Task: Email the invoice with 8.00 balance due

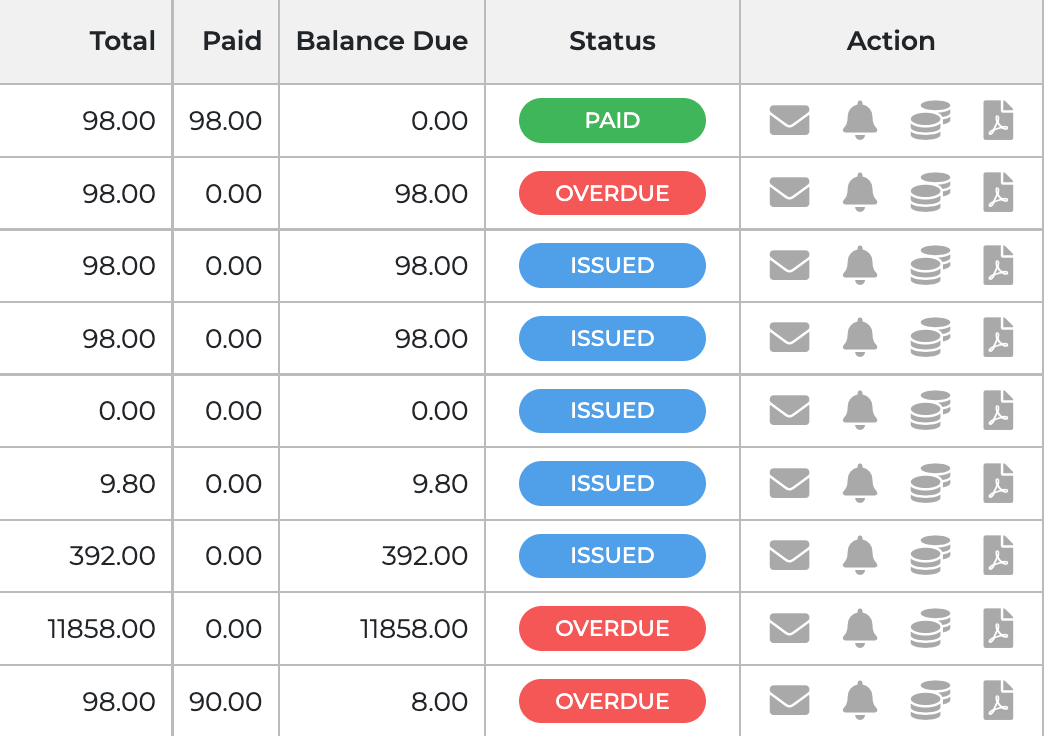Action: click(x=789, y=701)
